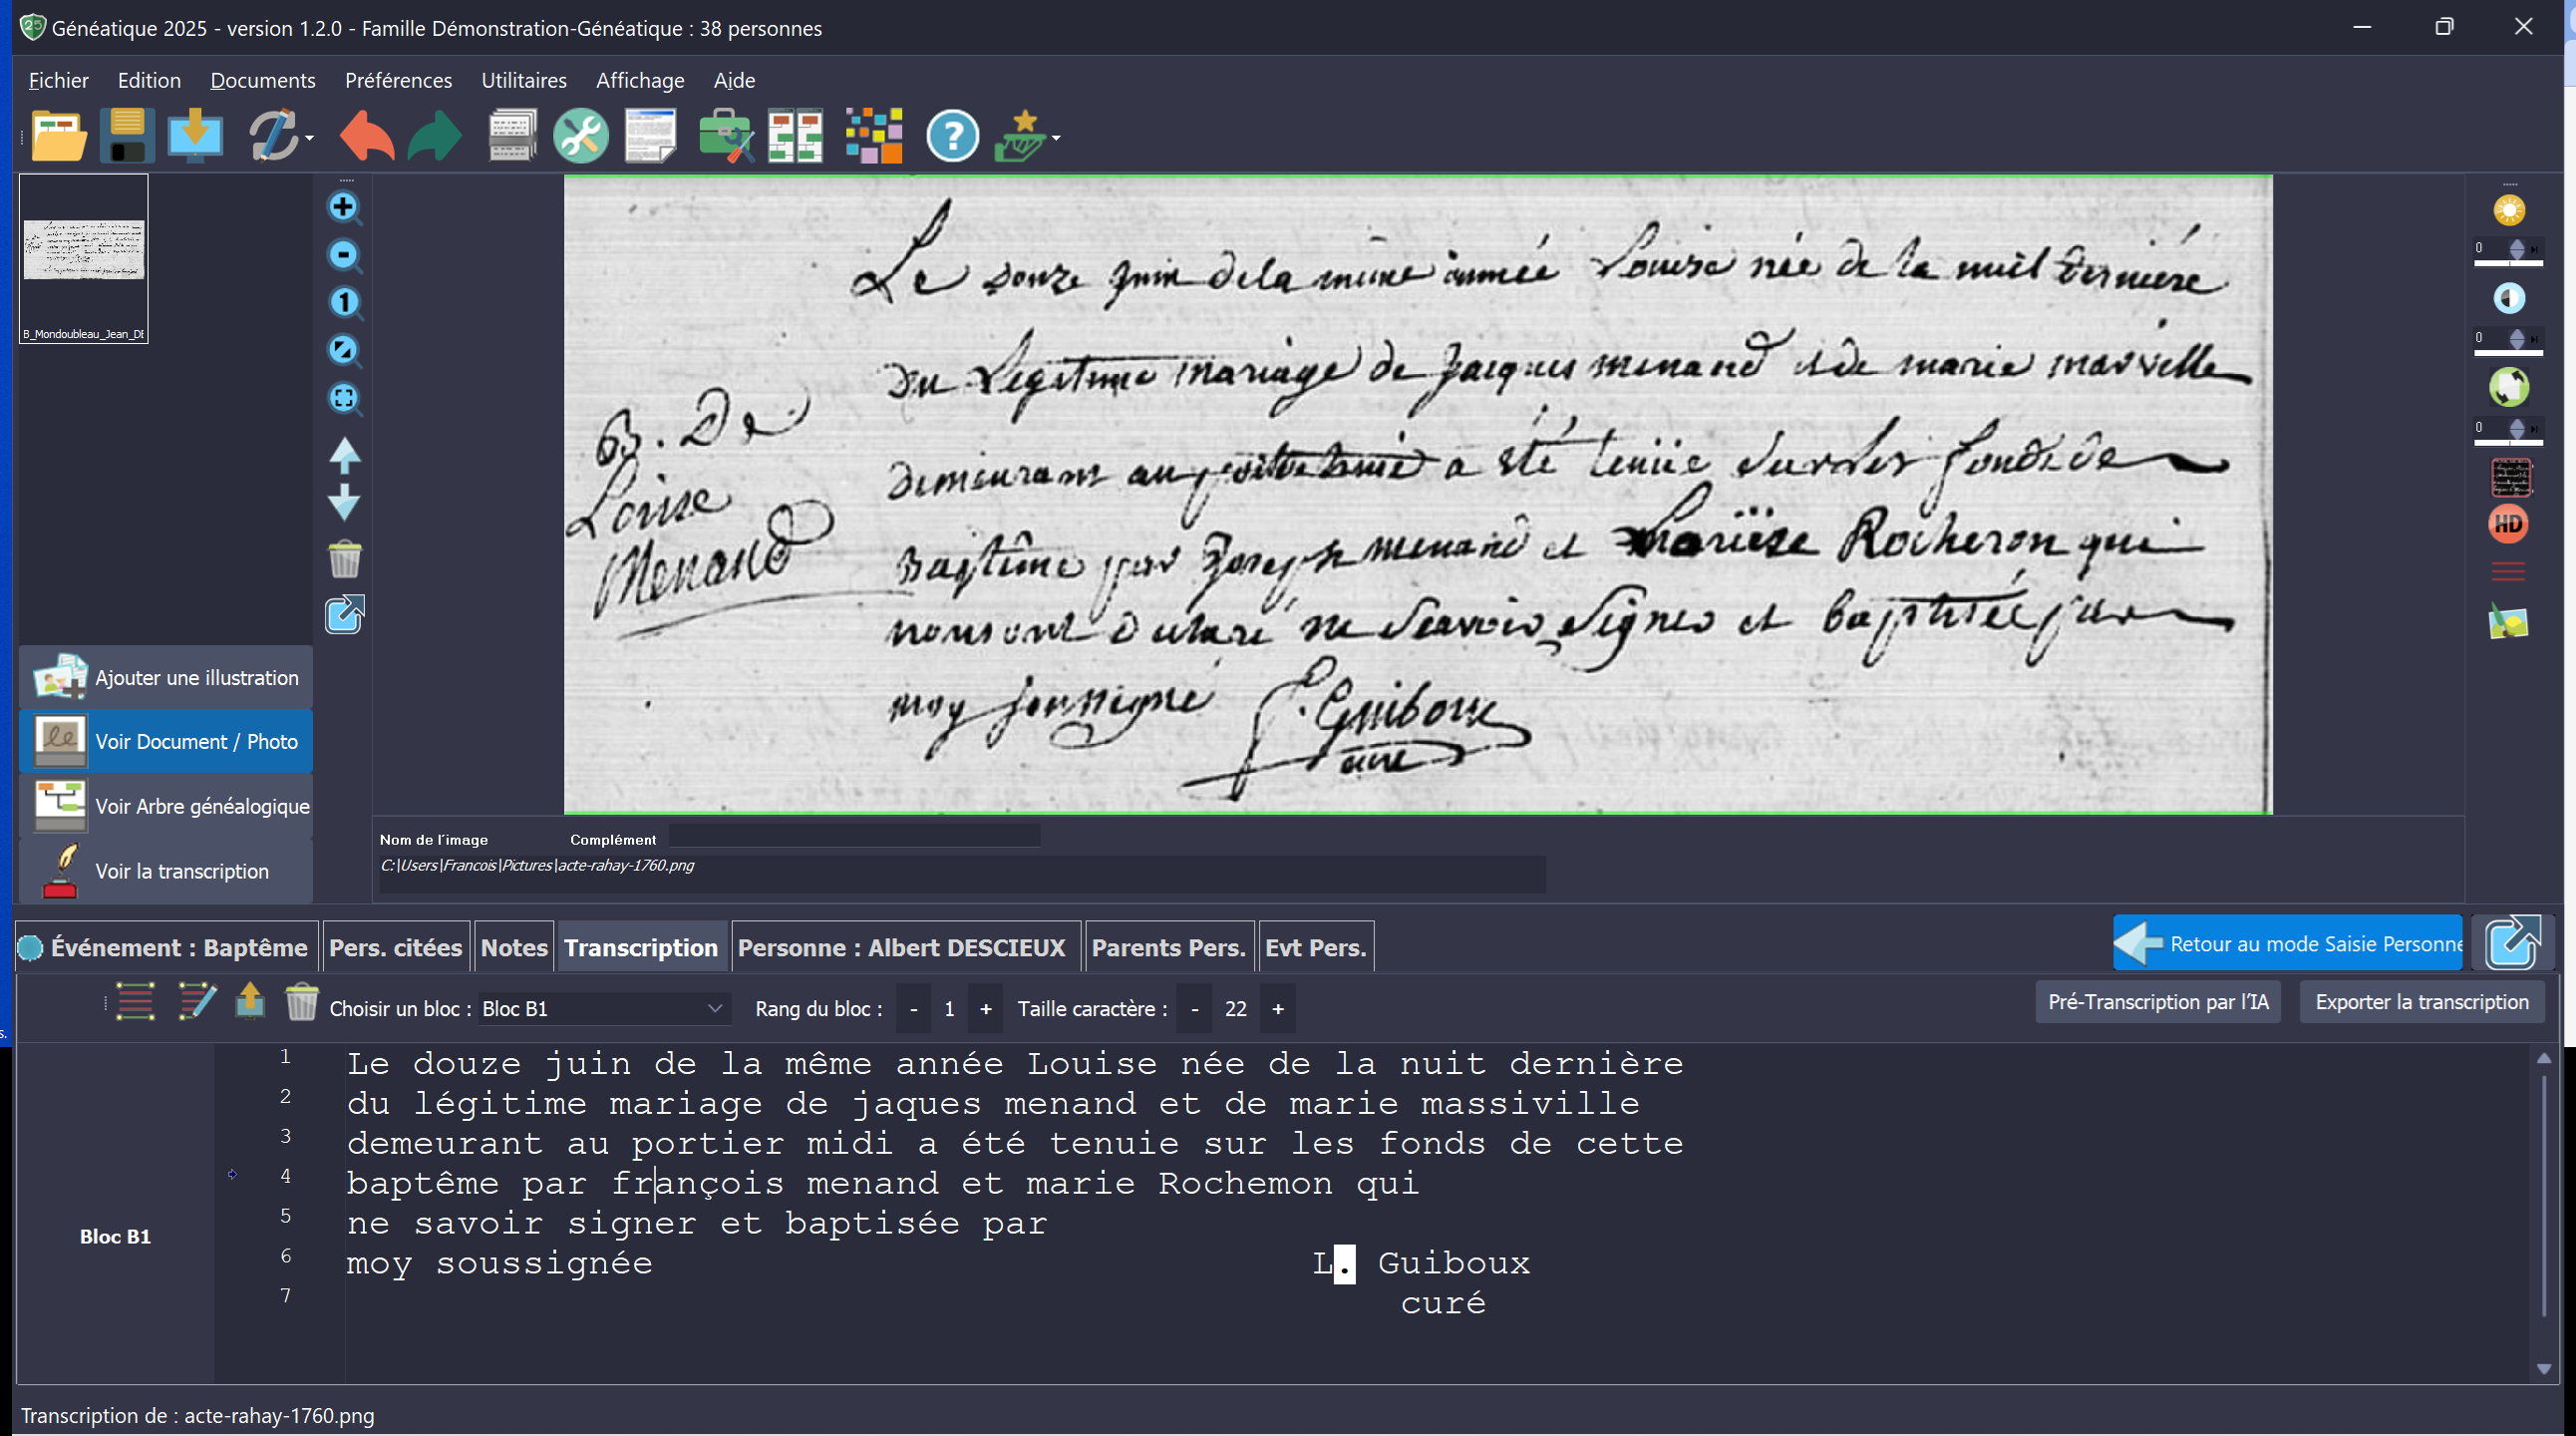Delete the image with the trash icon

(344, 560)
